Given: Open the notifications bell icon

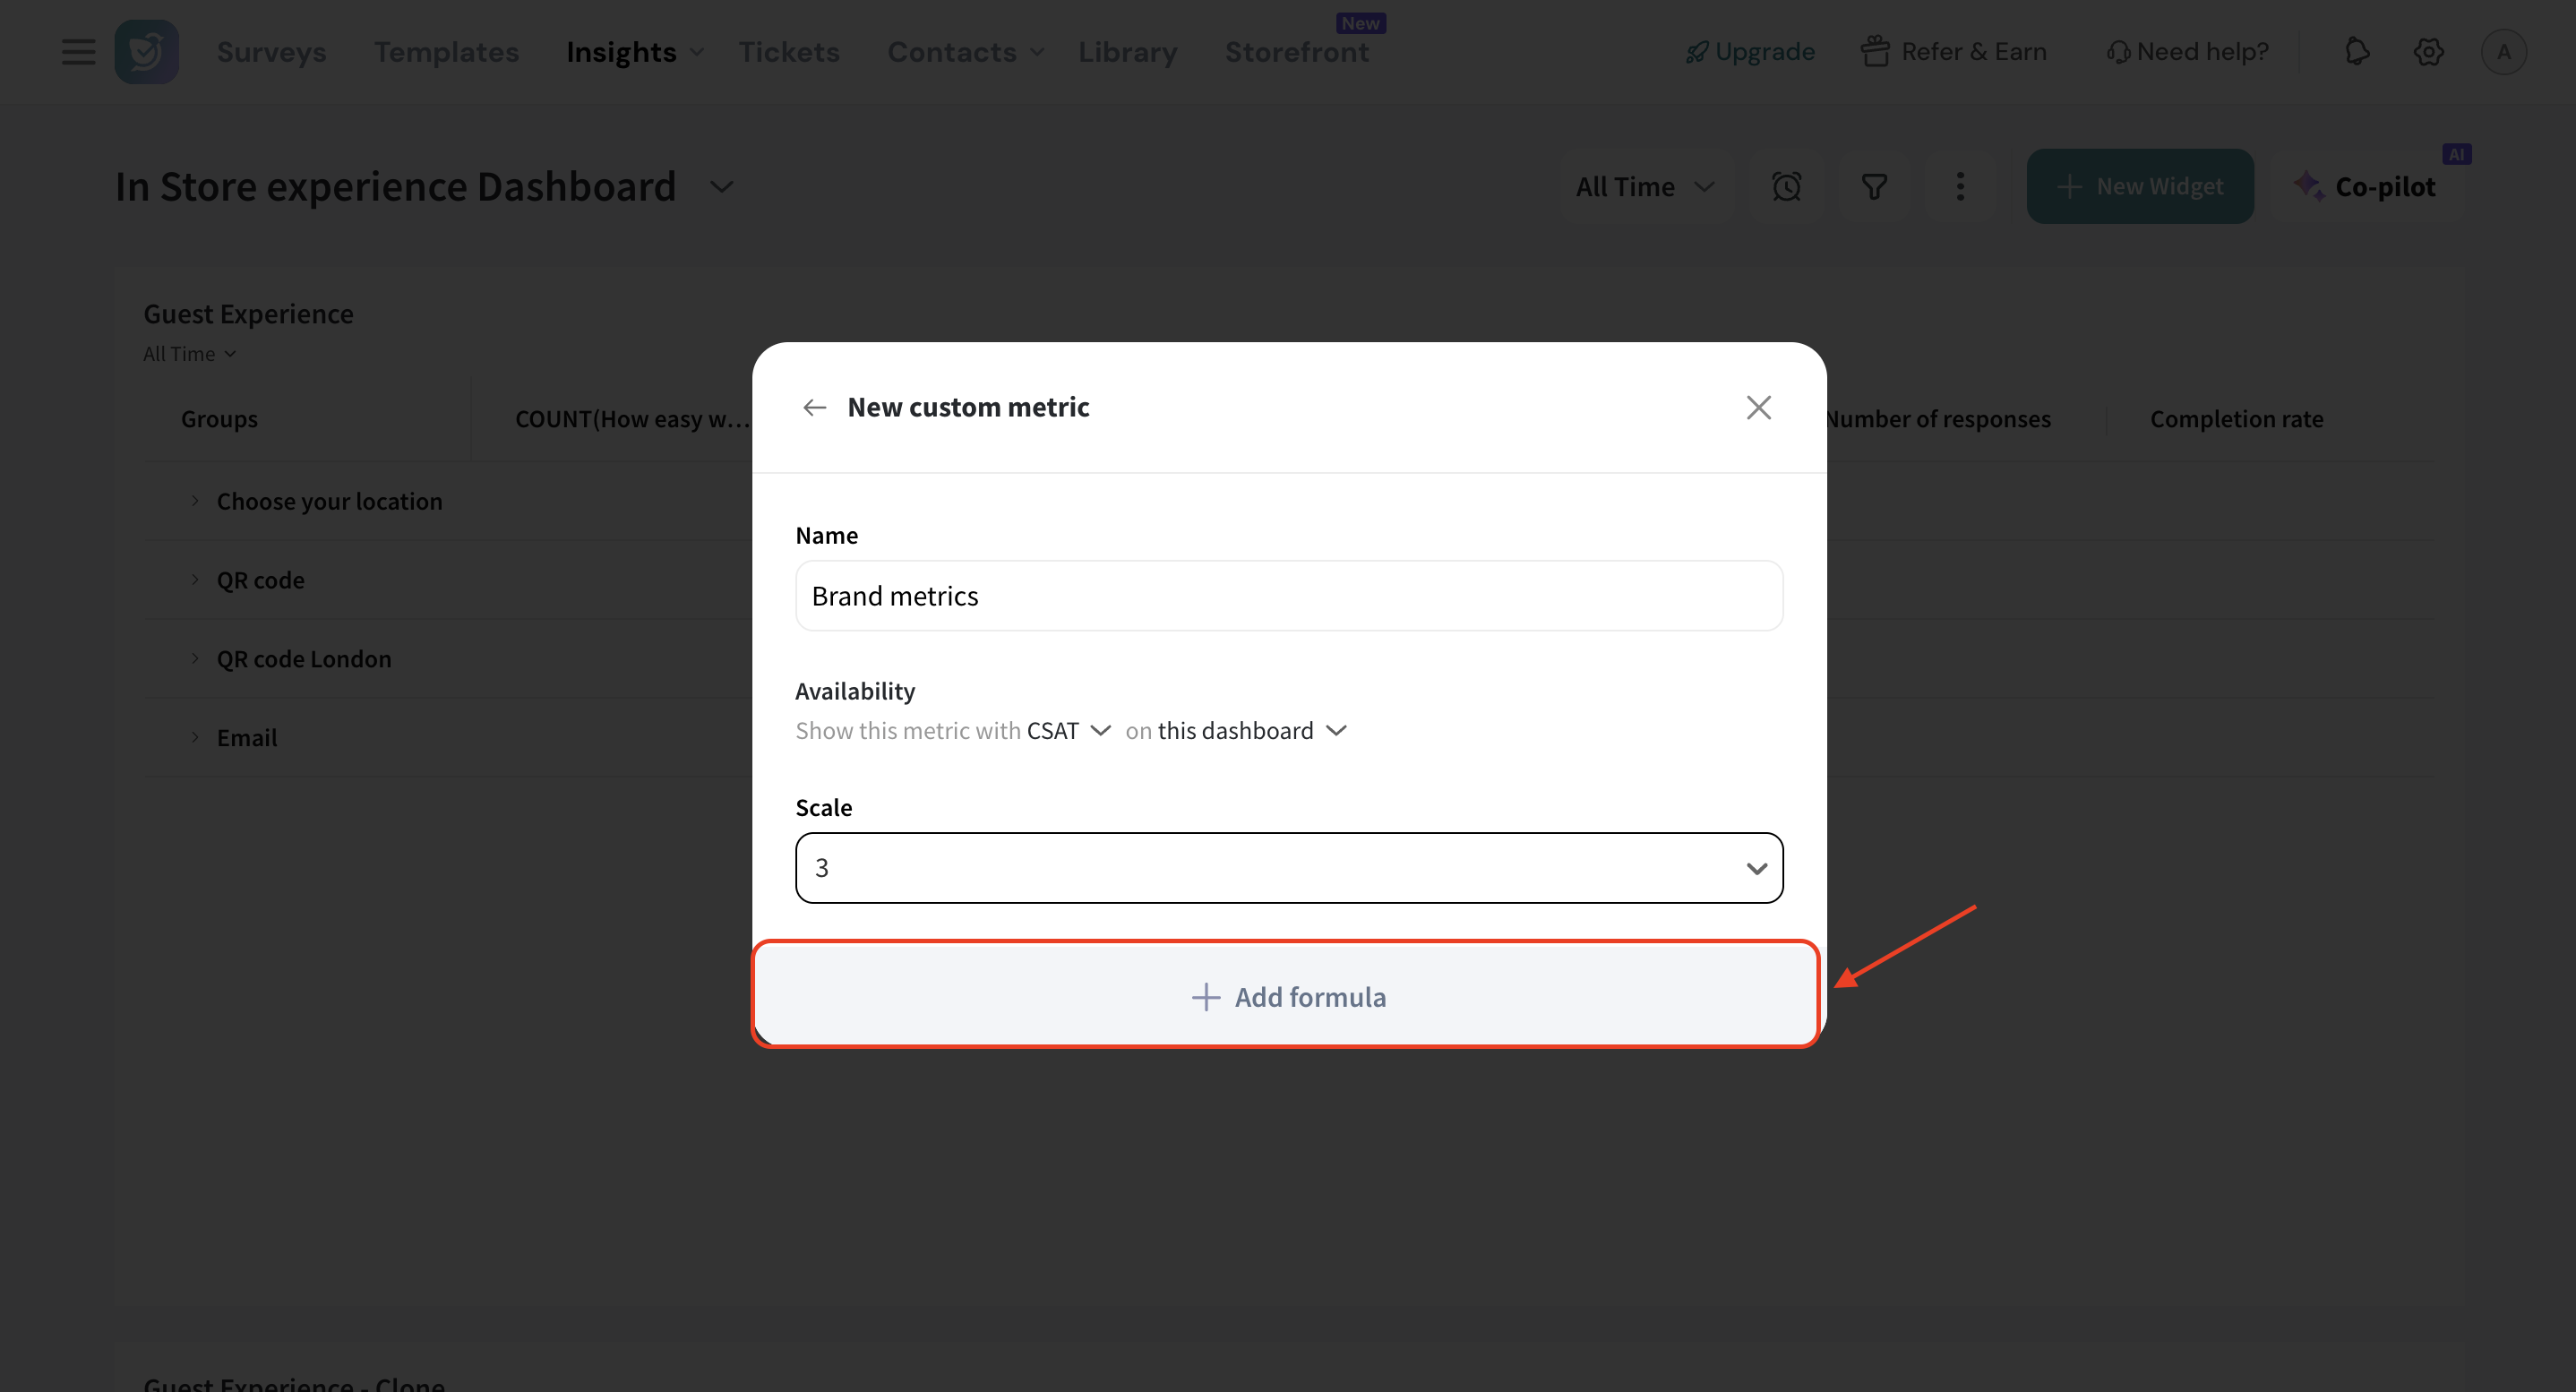Looking at the screenshot, I should [x=2357, y=51].
